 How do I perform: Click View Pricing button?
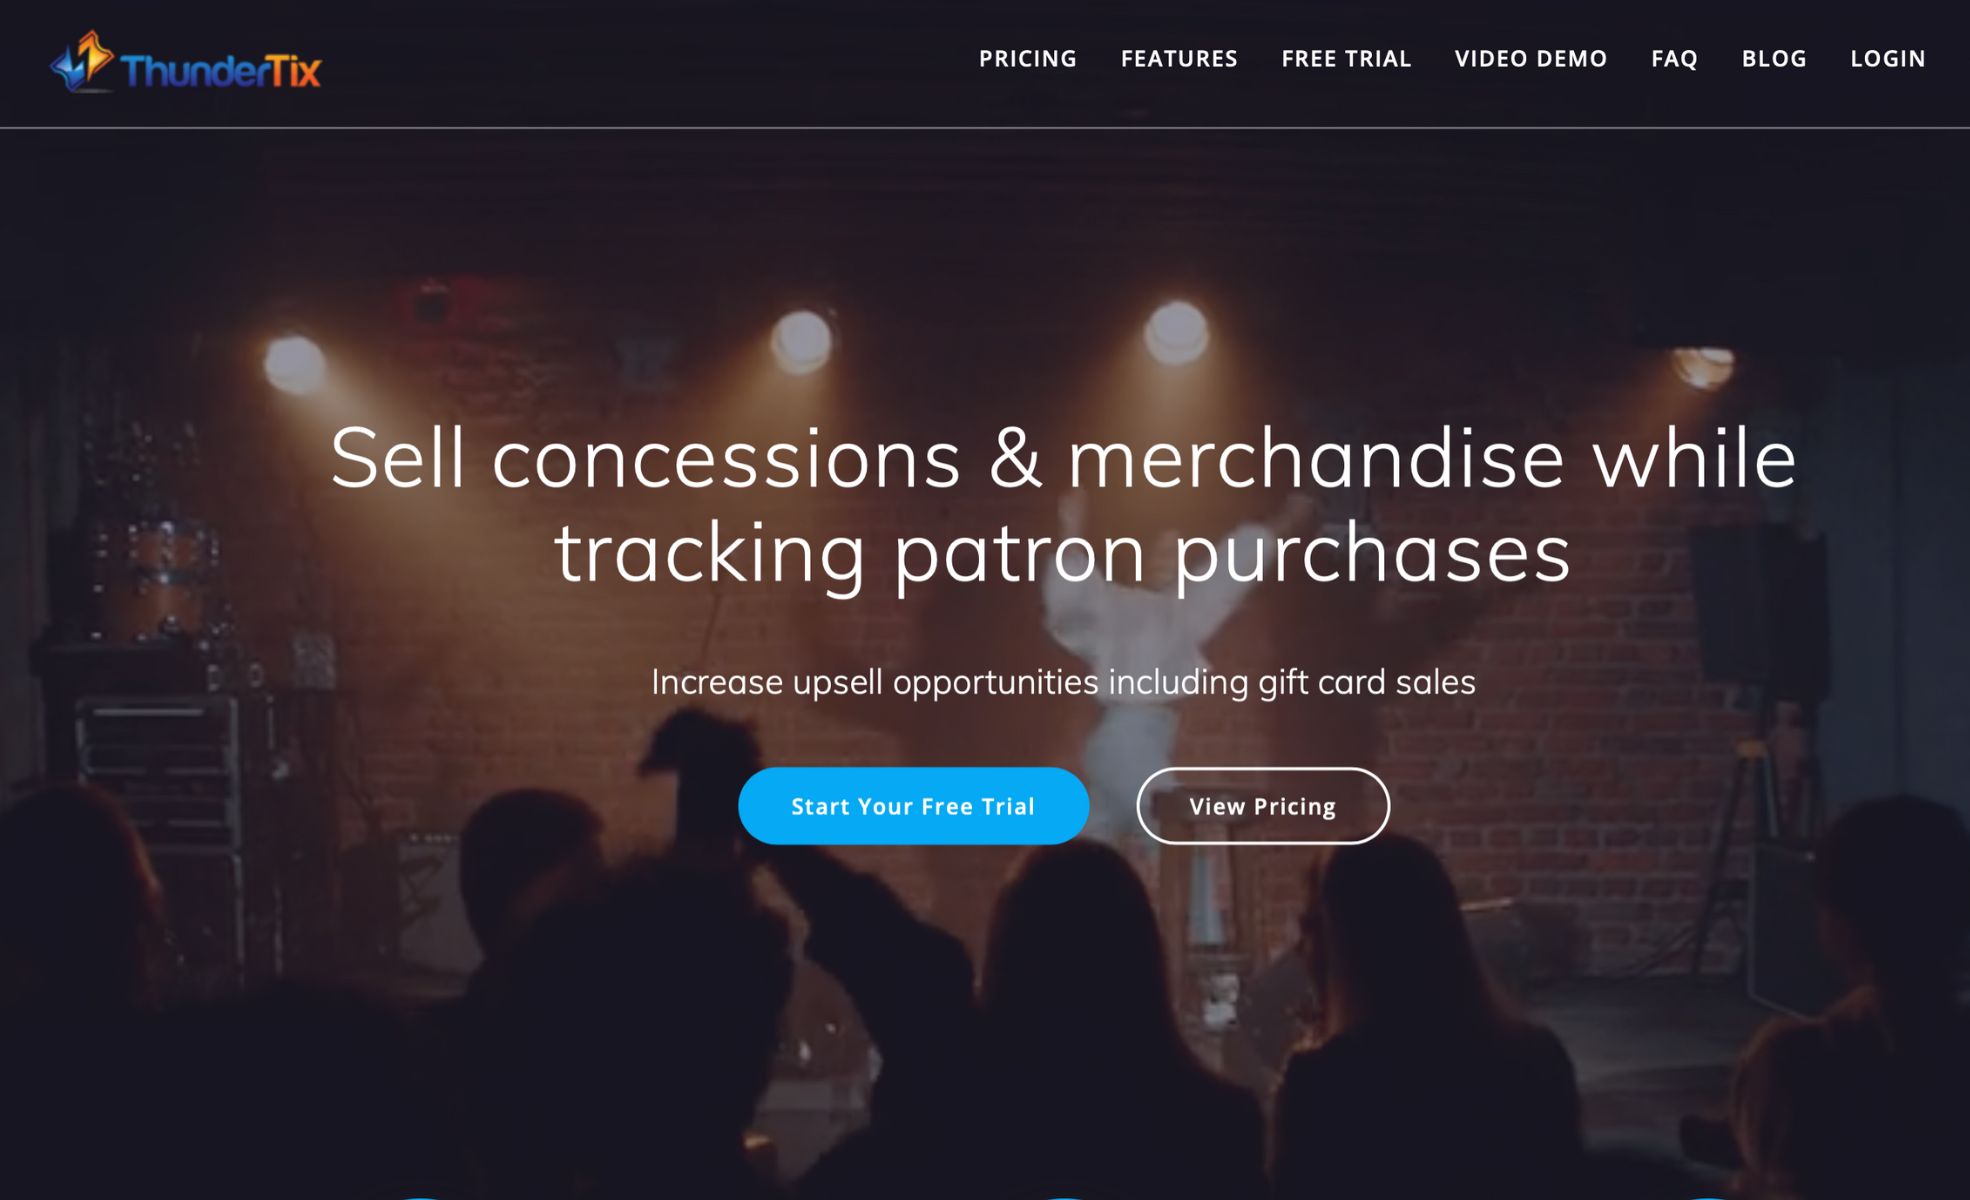click(x=1261, y=805)
